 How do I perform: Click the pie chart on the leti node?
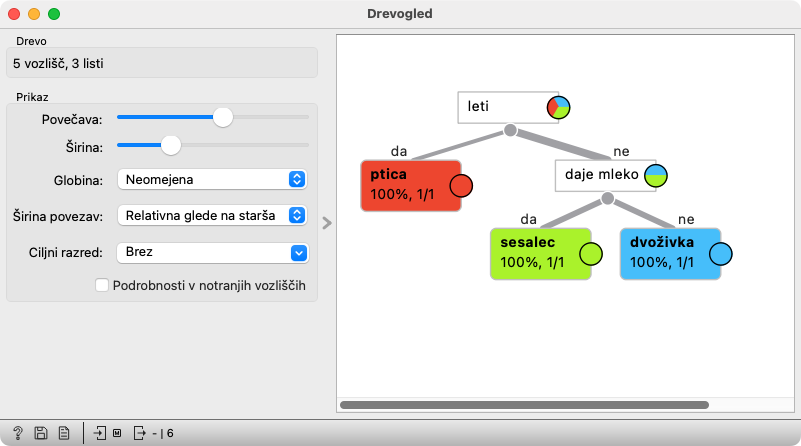(558, 108)
